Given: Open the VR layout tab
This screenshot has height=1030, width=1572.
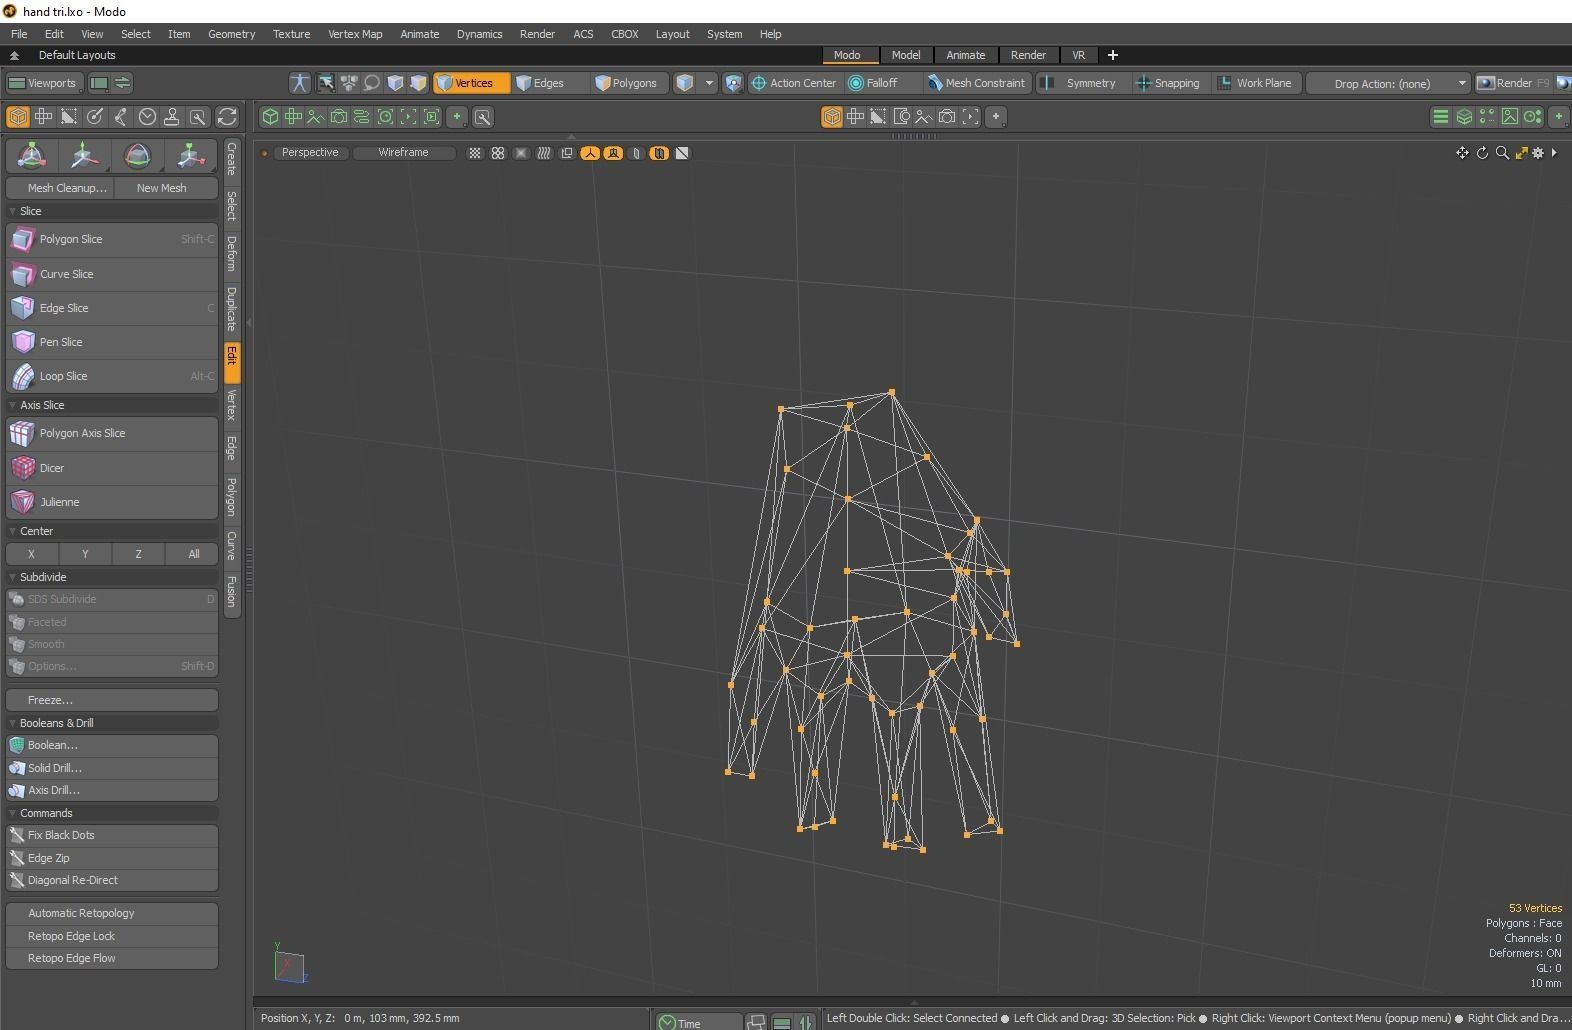Looking at the screenshot, I should (1078, 55).
